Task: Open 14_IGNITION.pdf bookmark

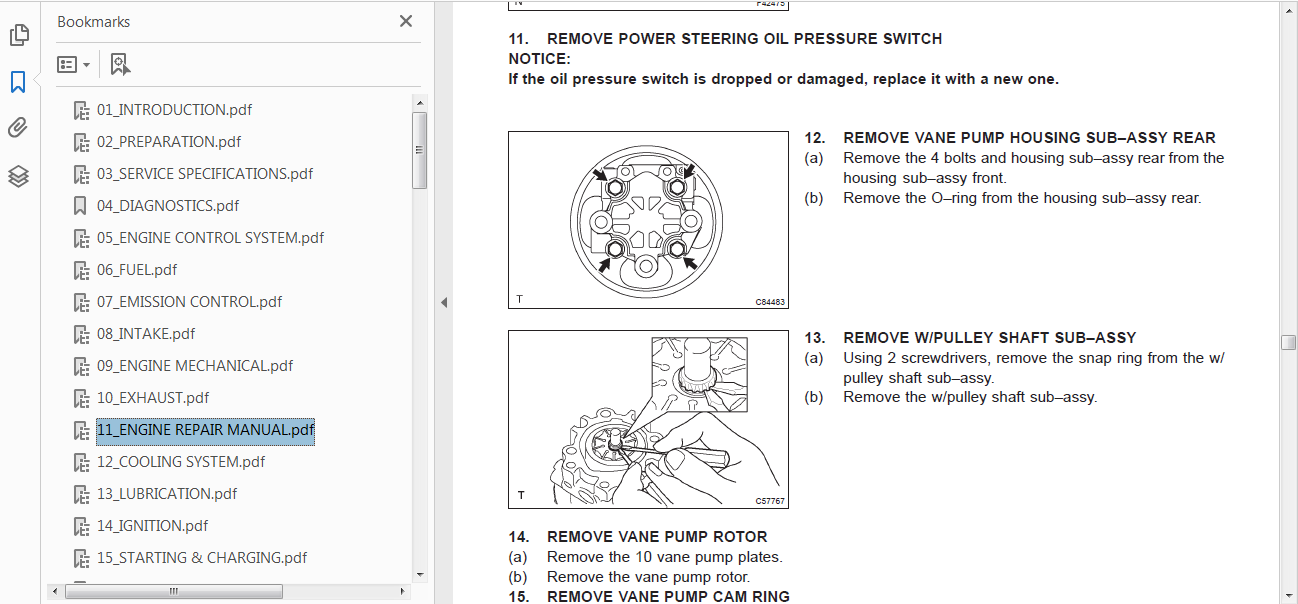Action: coord(153,526)
